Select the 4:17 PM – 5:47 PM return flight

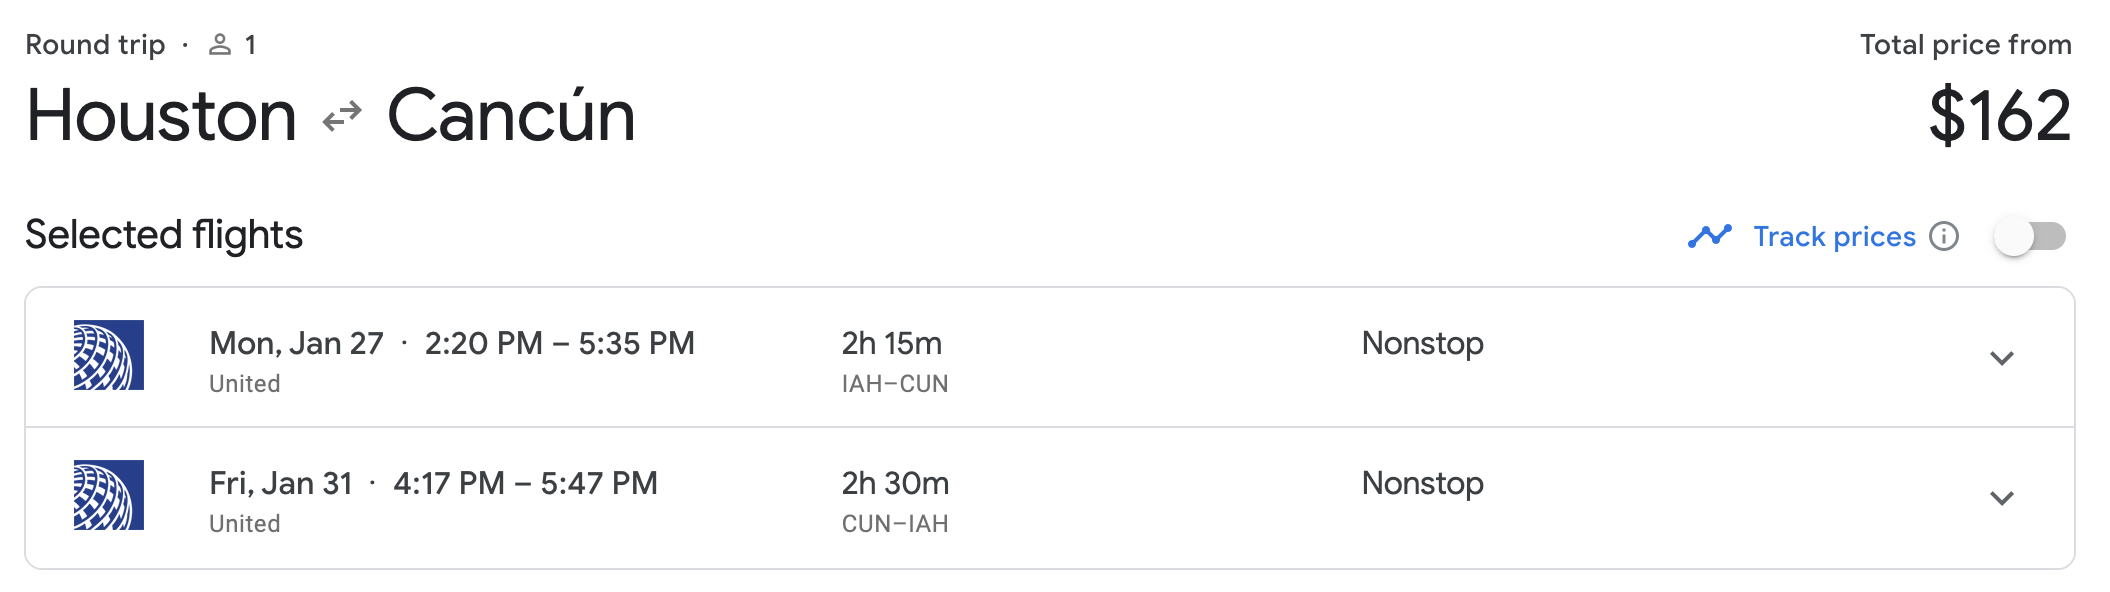(525, 484)
